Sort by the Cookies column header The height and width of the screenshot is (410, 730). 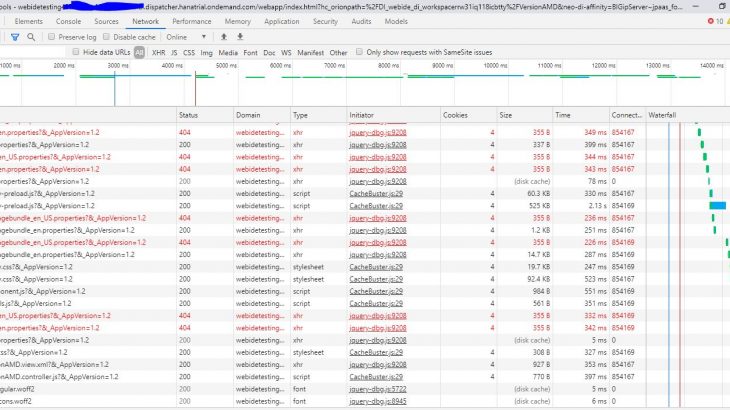click(468, 115)
